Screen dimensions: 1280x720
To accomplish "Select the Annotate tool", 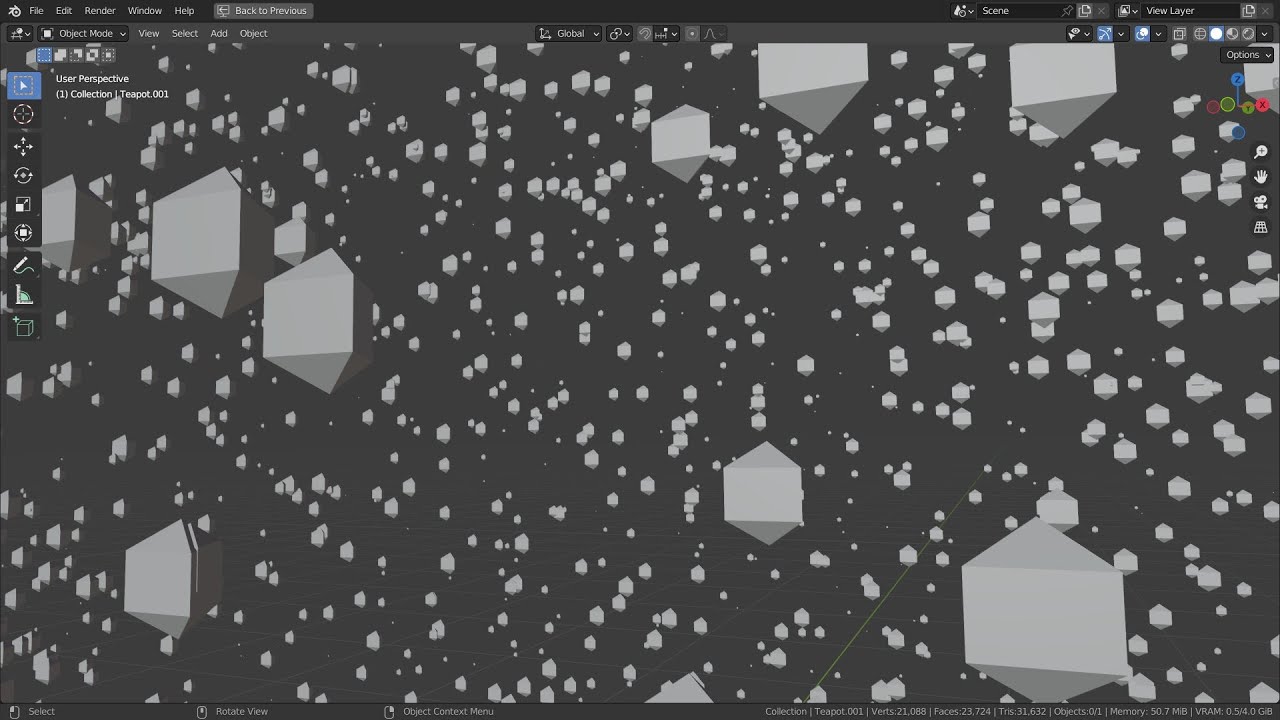I will tap(24, 266).
